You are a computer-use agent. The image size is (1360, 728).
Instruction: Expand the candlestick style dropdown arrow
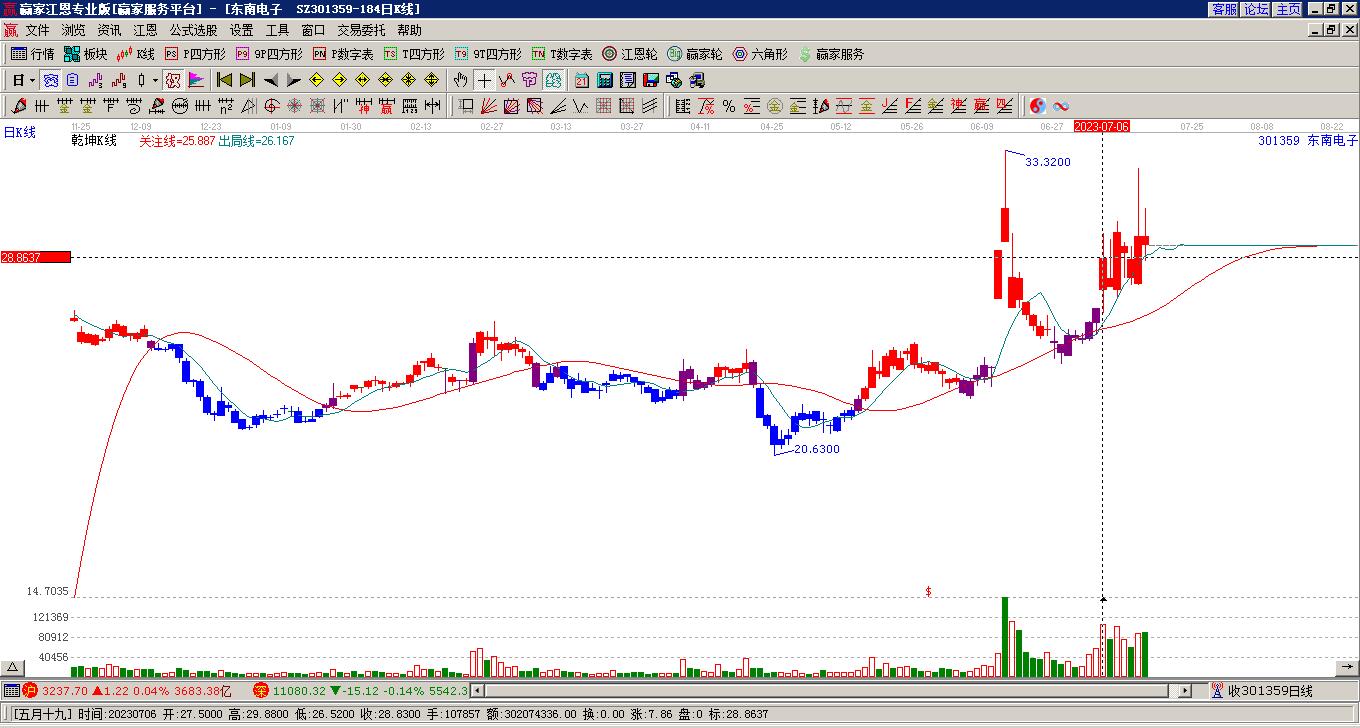(155, 80)
